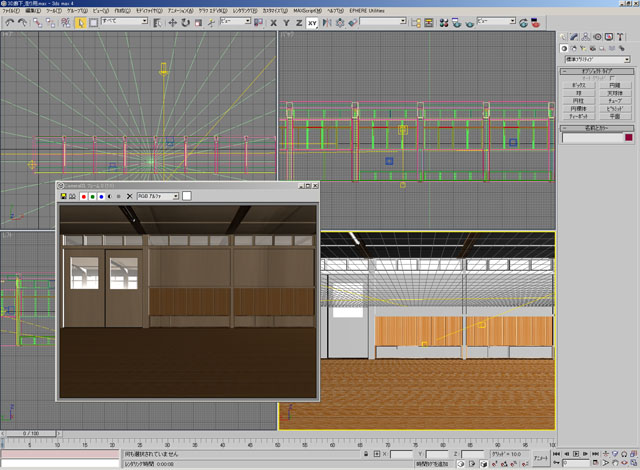Select the Cameras category in Create panel
This screenshot has width=640, height=470.
click(592, 48)
